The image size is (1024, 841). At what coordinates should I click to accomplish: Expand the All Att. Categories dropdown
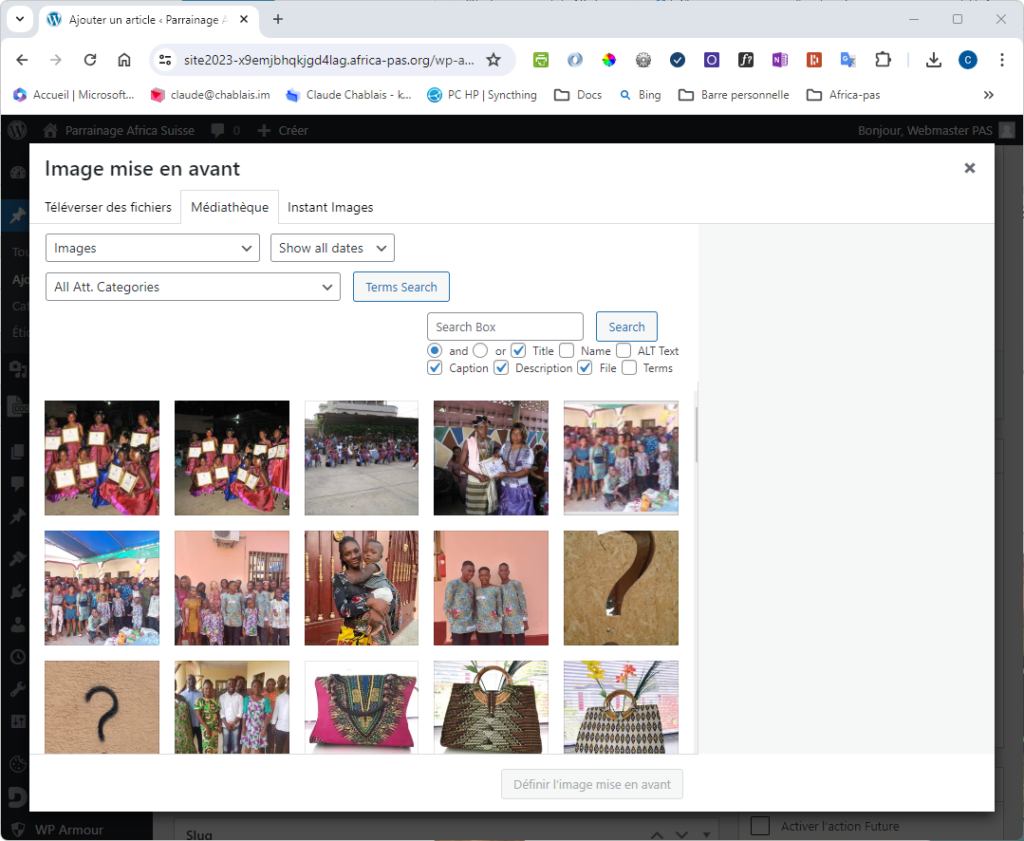(x=193, y=287)
